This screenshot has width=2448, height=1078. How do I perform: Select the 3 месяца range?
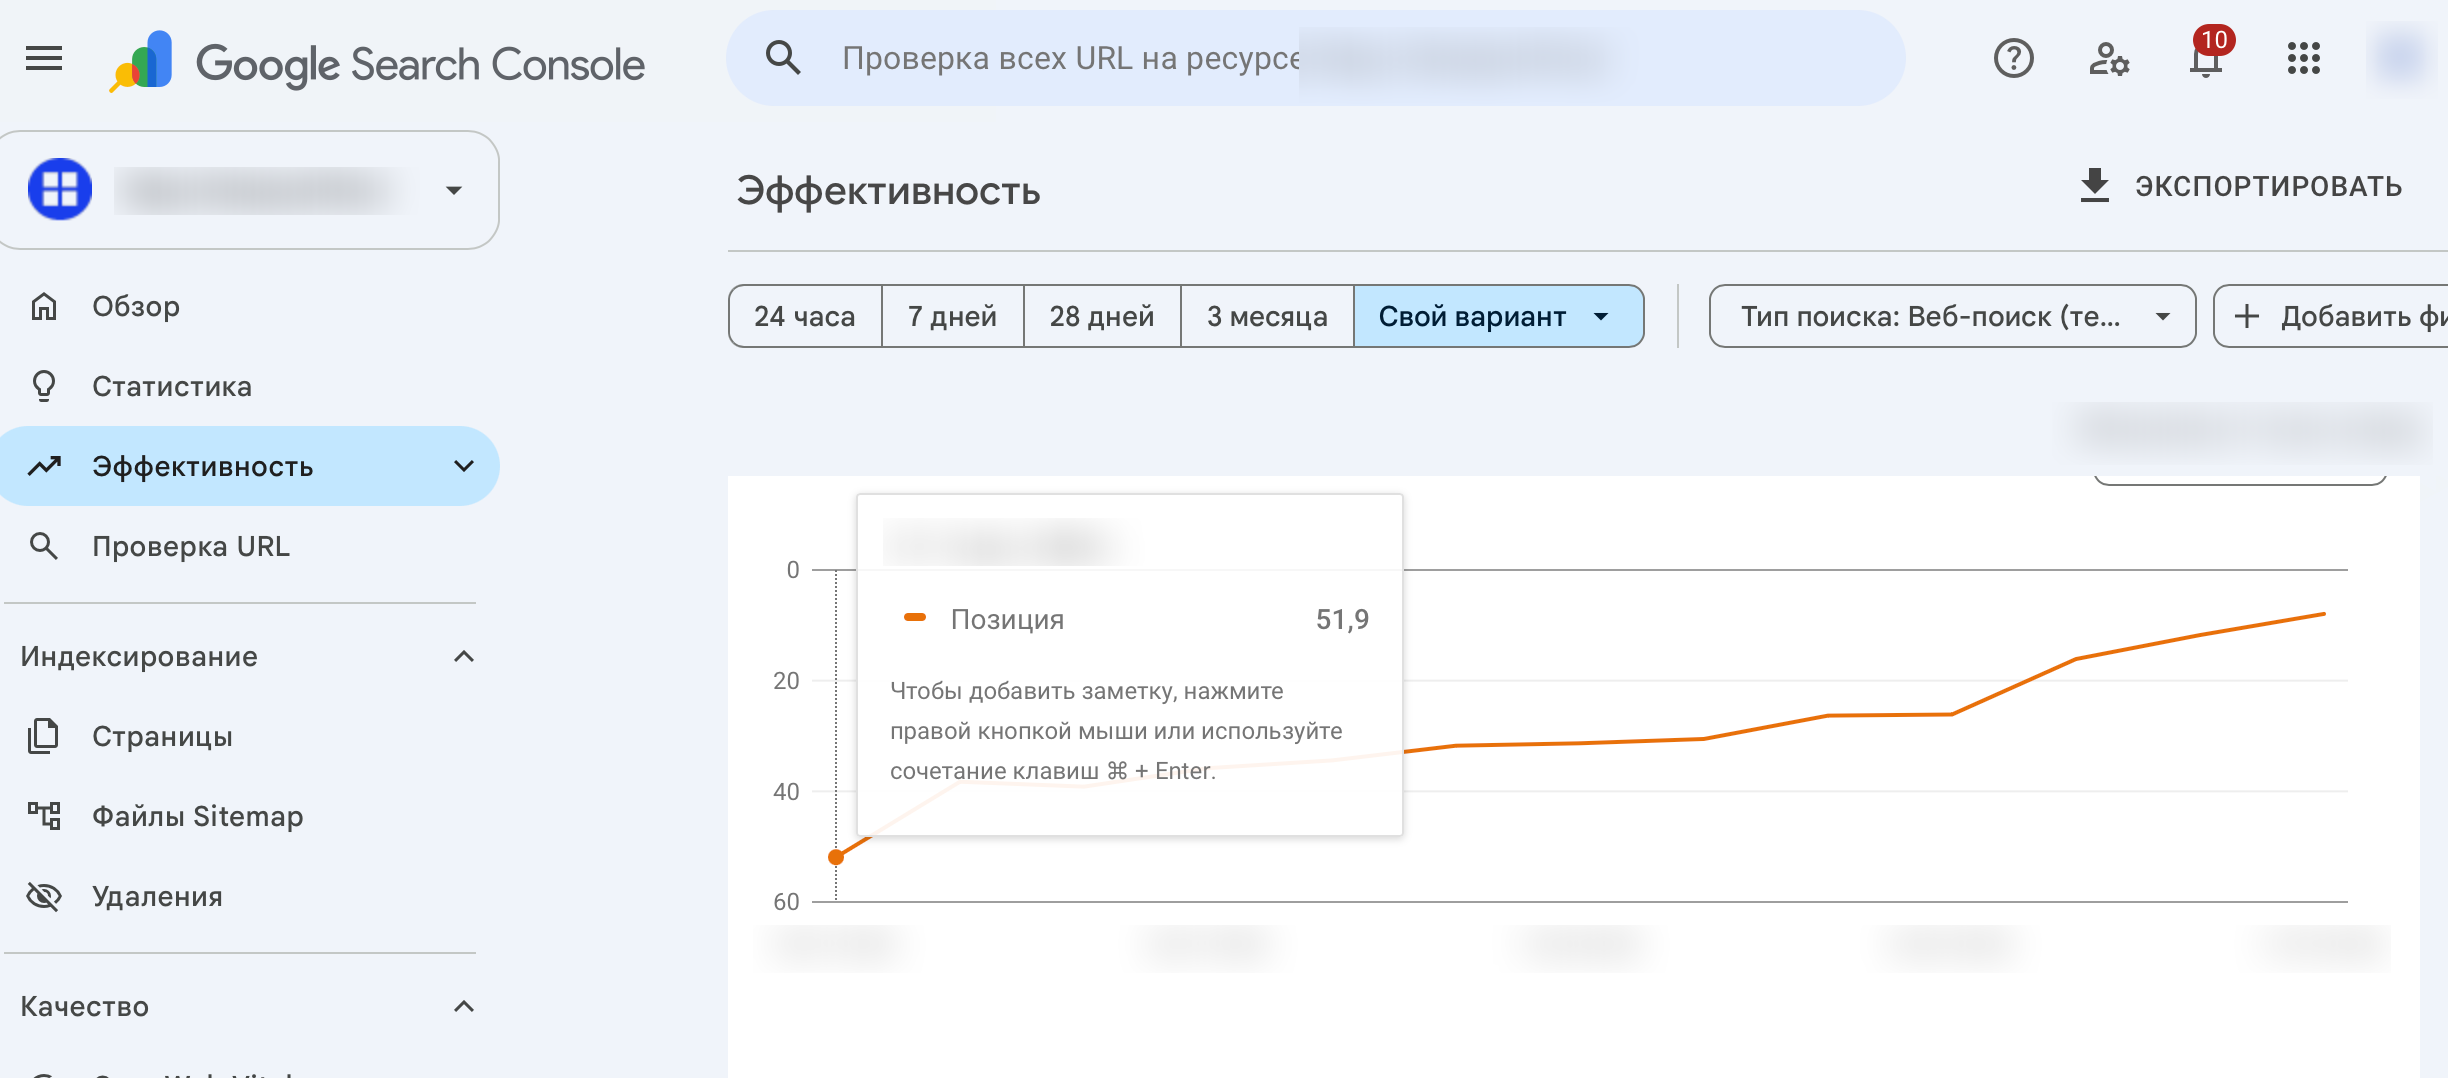[x=1267, y=316]
